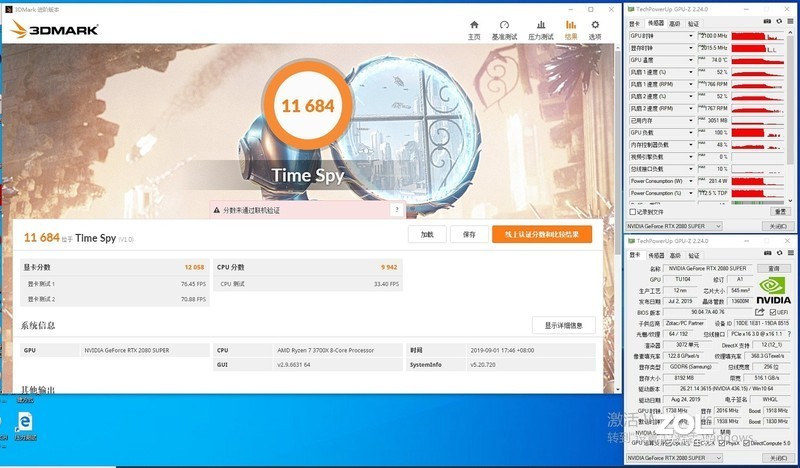The width and height of the screenshot is (800, 468).
Task: Open 3DMark Options (选项) gear icon
Action: tap(595, 30)
